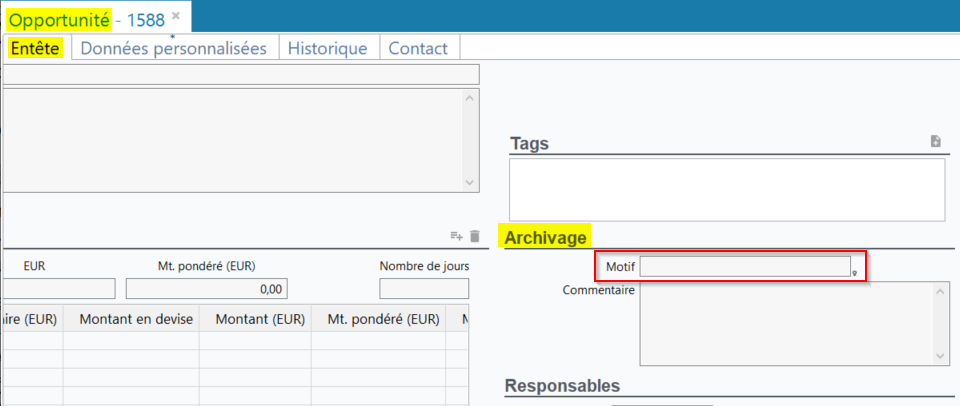Click the Archivage section heading

(x=545, y=238)
